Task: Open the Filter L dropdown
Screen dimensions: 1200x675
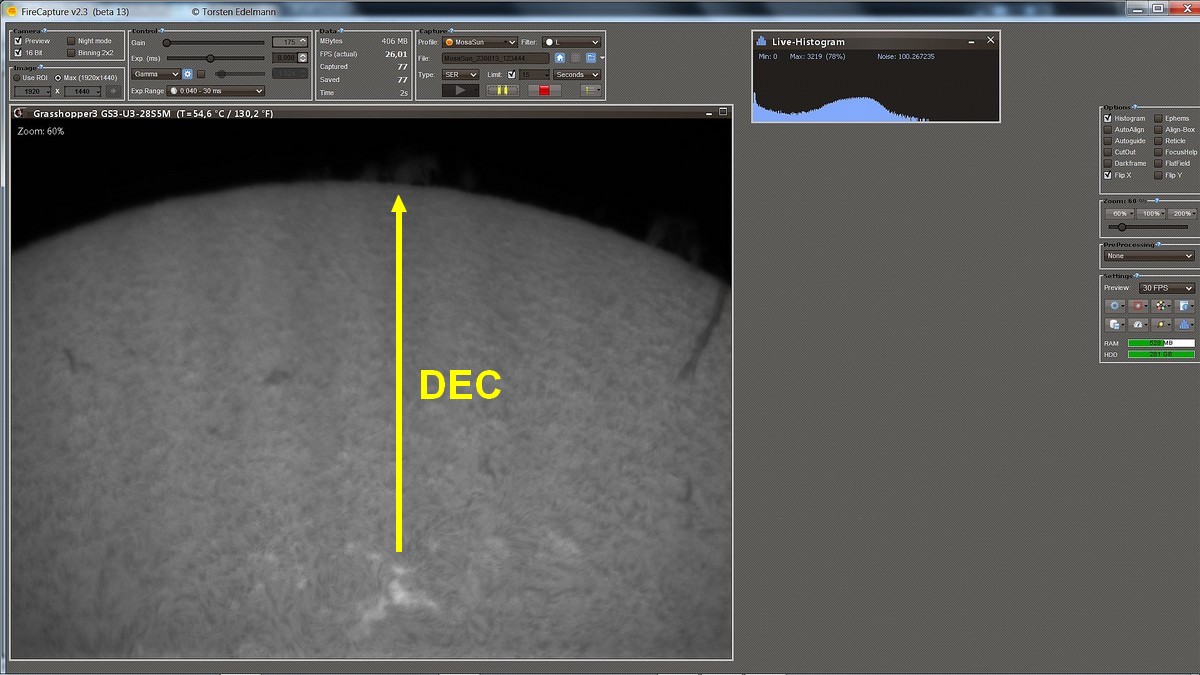Action: click(x=571, y=42)
